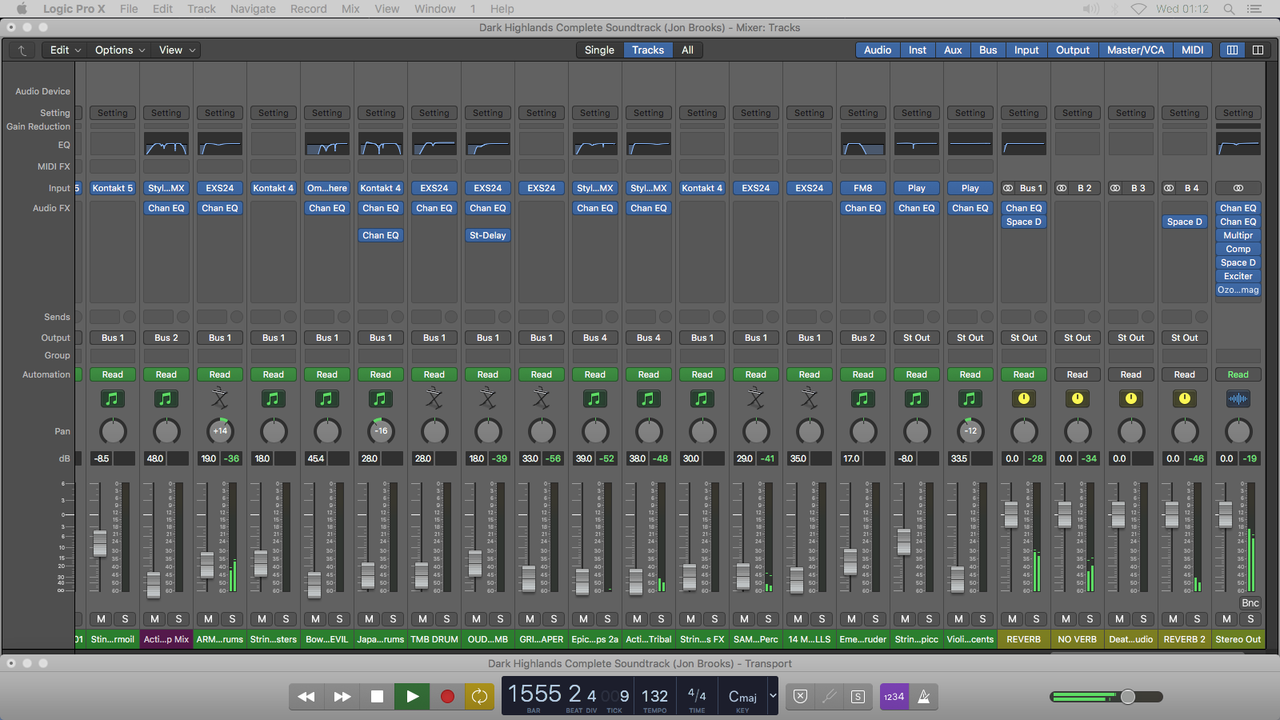Open Space D plugin on REVERB 2 channel

pyautogui.click(x=1185, y=222)
